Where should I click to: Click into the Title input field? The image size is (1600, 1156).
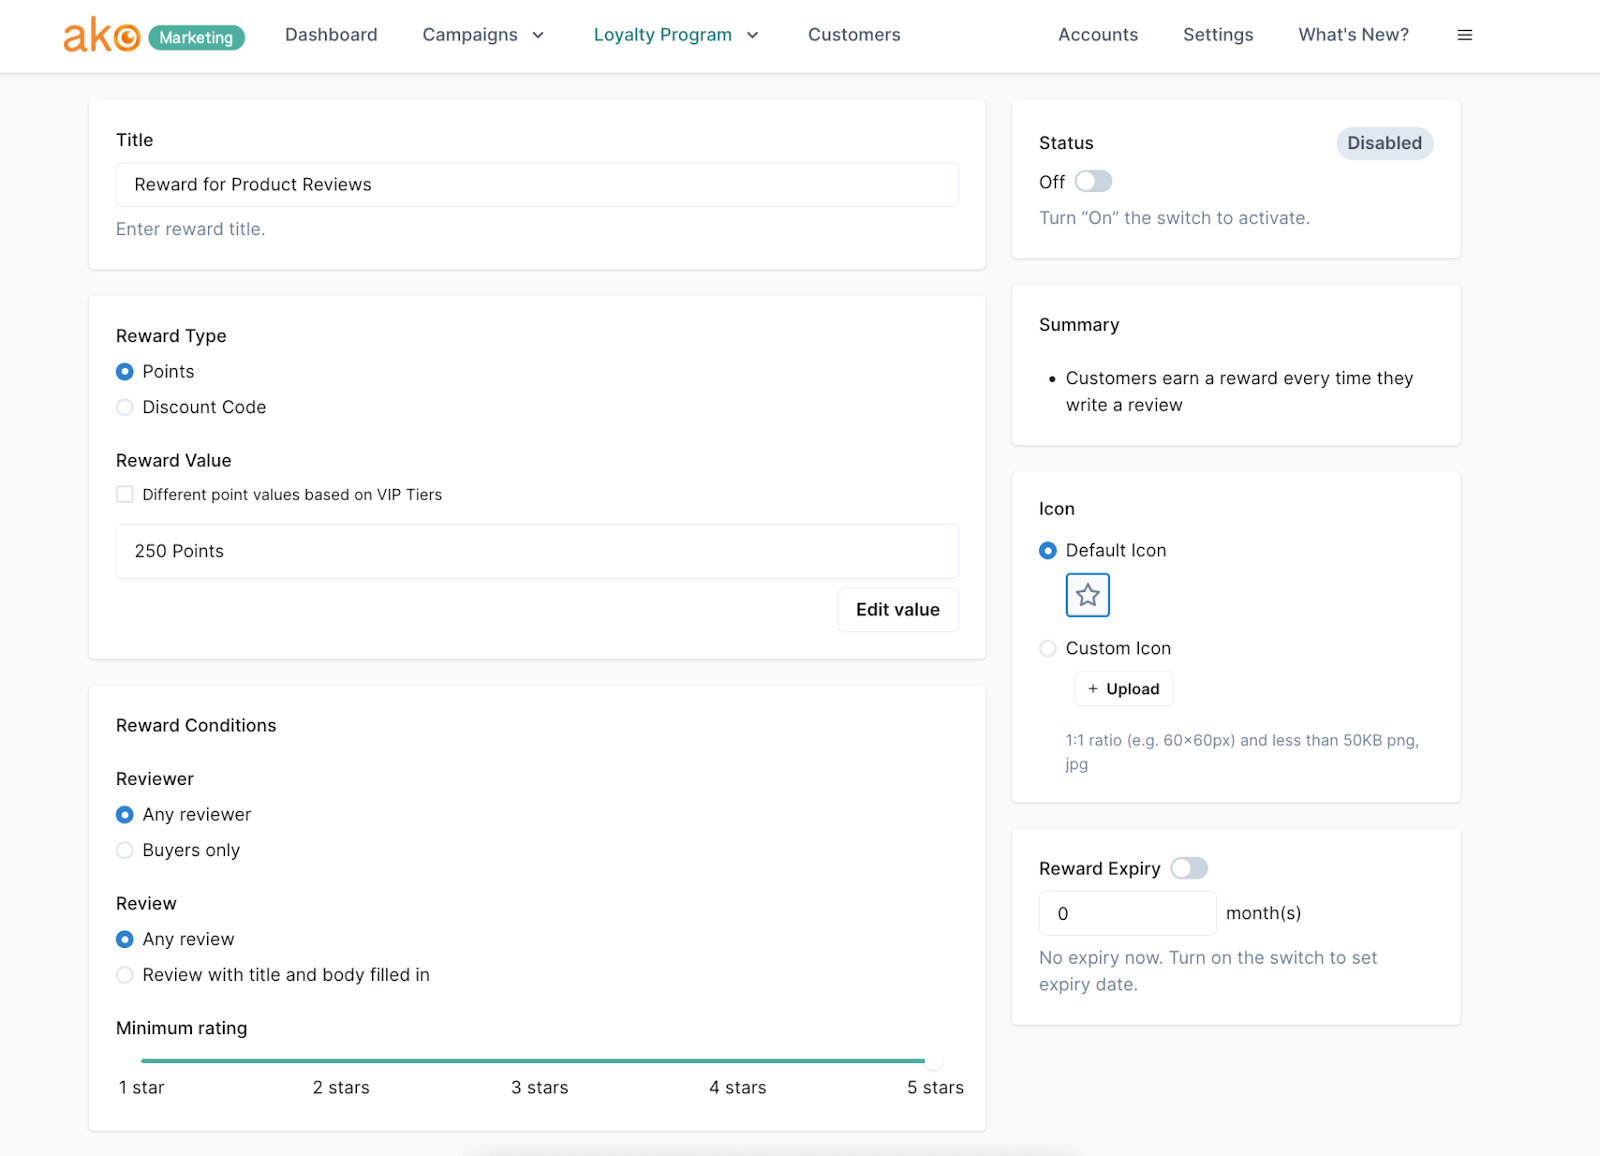(x=537, y=185)
